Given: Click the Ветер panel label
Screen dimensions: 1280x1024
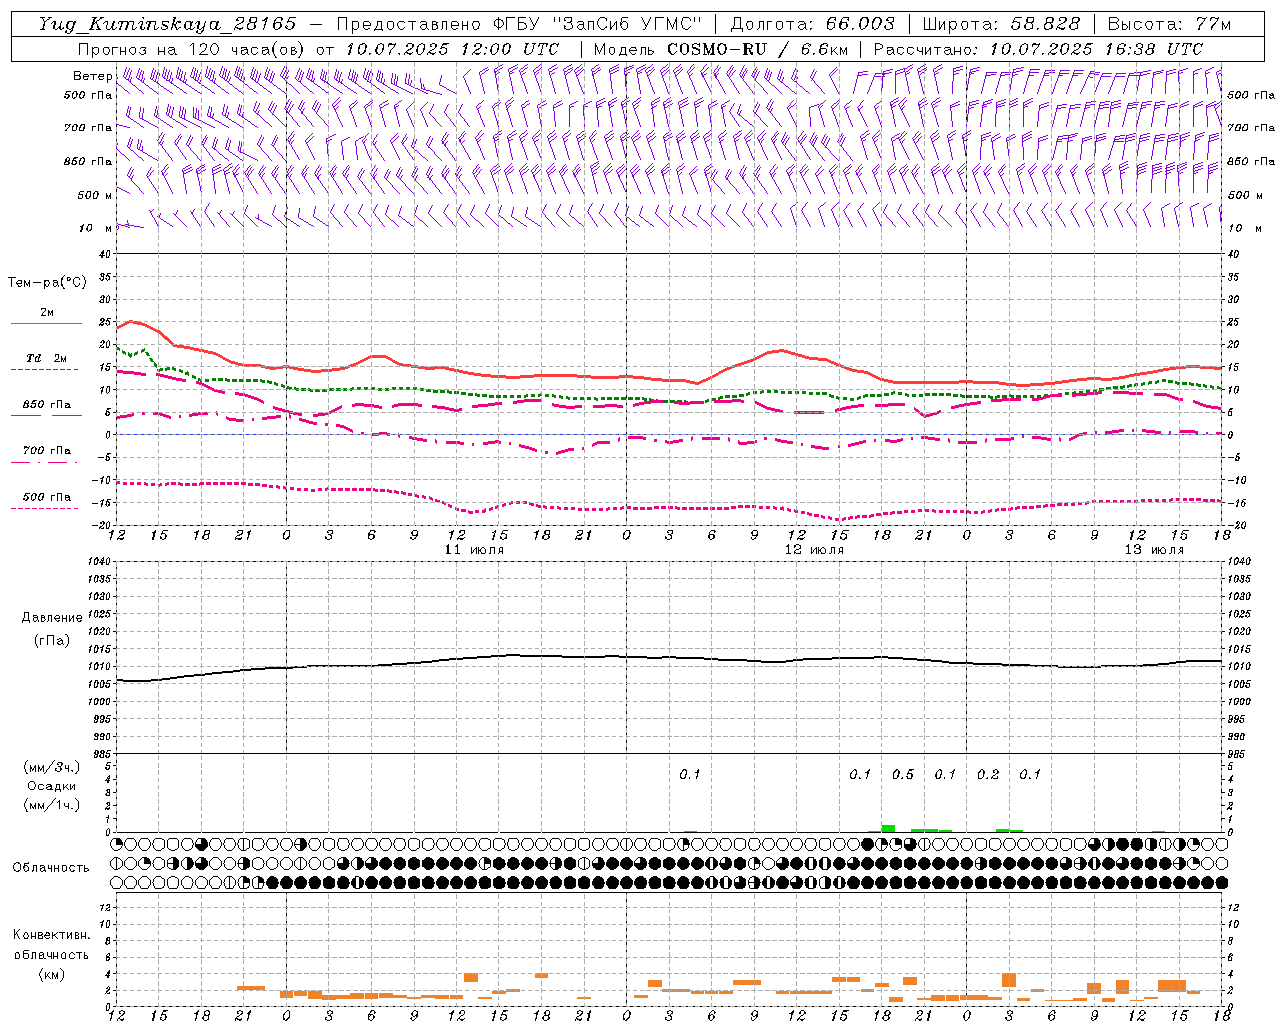Looking at the screenshot, I should [92, 76].
